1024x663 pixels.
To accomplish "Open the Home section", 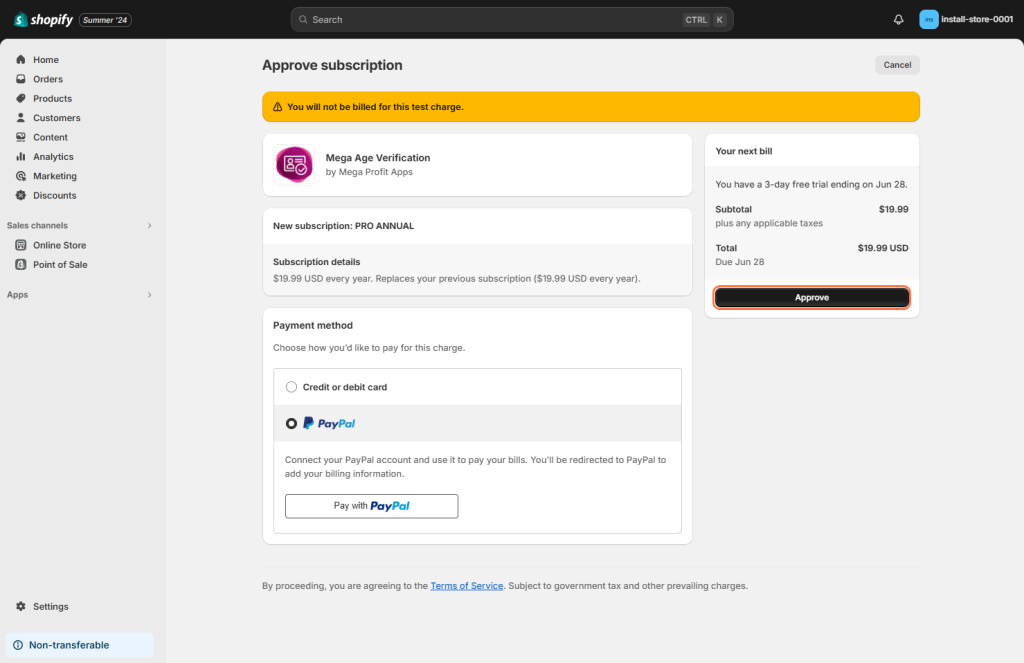I will (45, 59).
